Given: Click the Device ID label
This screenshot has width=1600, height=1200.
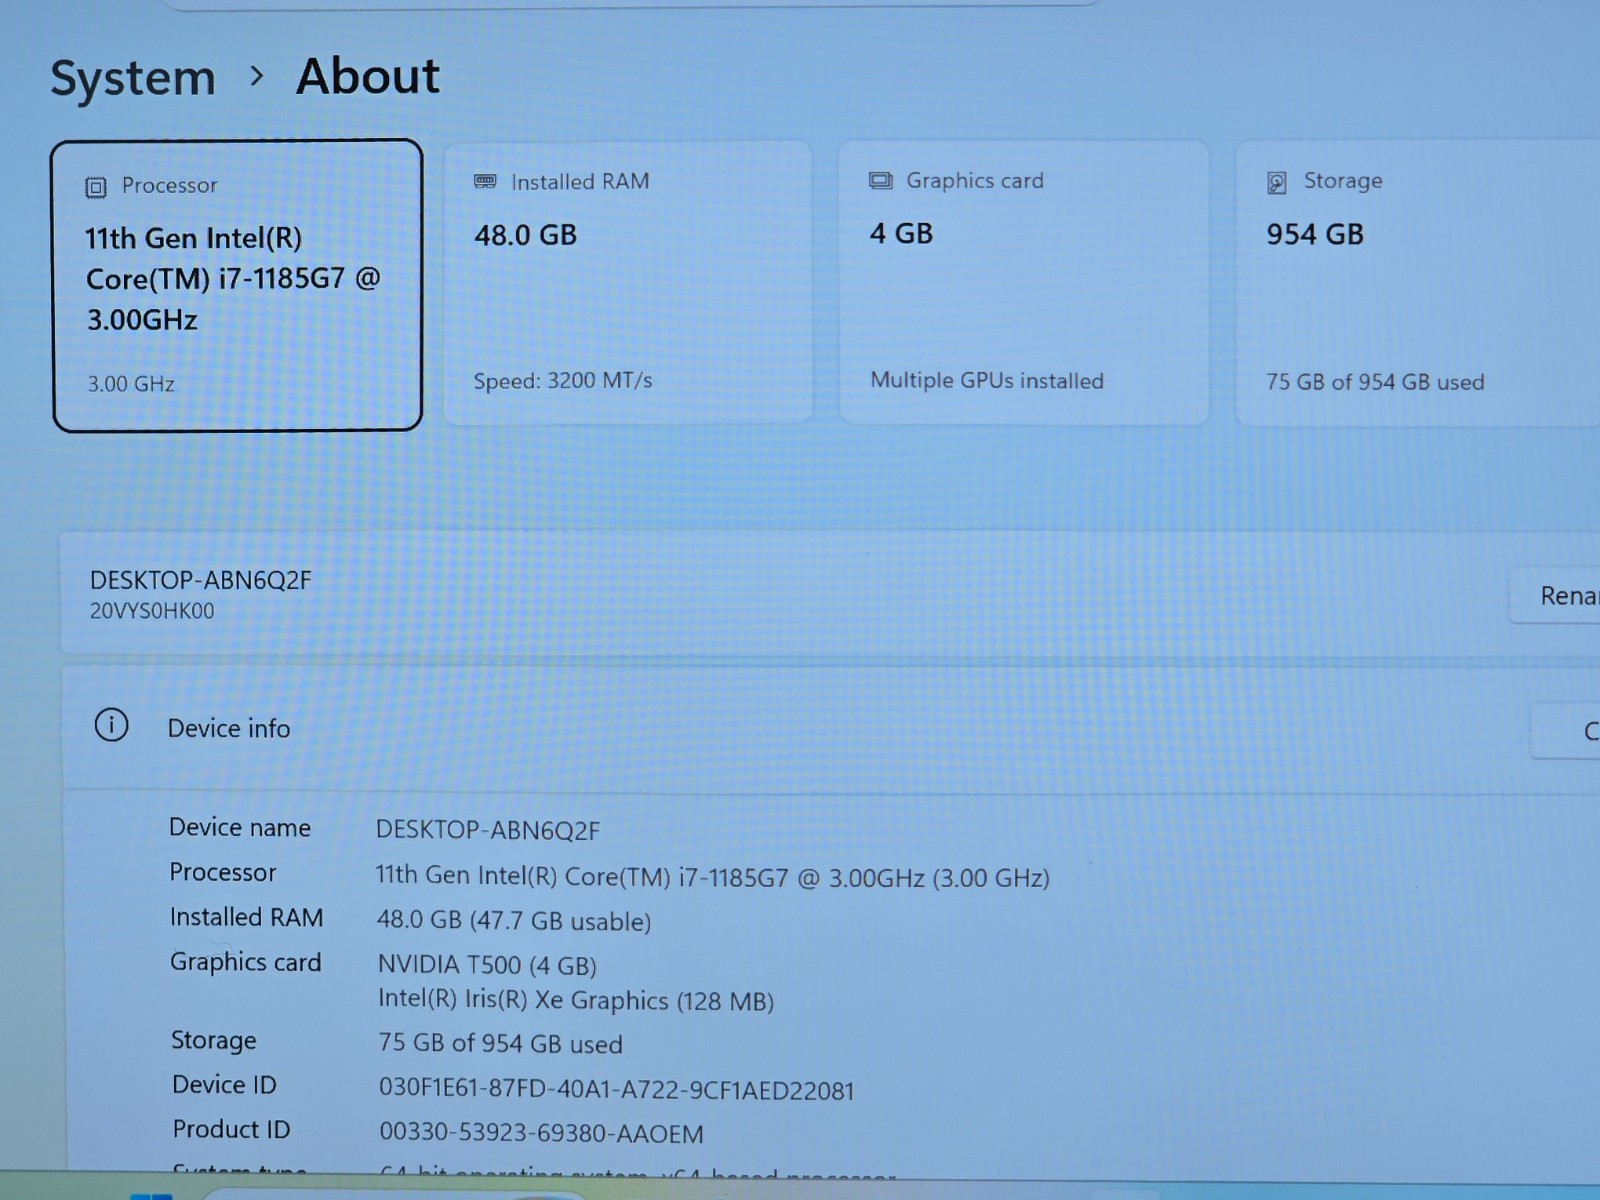Looking at the screenshot, I should pos(224,1085).
